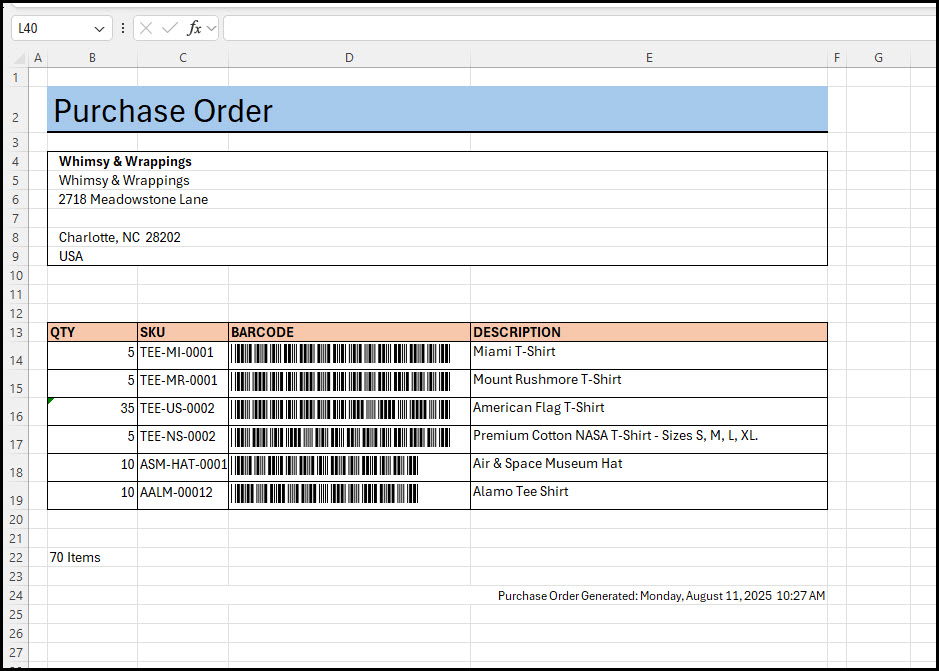939x671 pixels.
Task: Click the green error indicator cell with quantity 35
Action: 92,409
